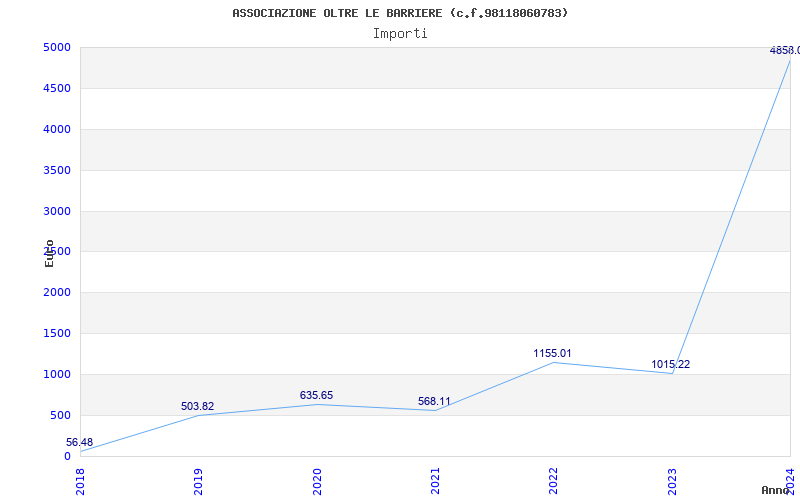The width and height of the screenshot is (800, 500).
Task: Select the 568.11 data label
Action: (x=434, y=401)
